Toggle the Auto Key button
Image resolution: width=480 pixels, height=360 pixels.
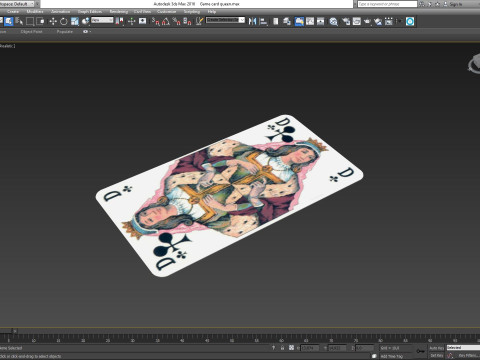pos(436,348)
